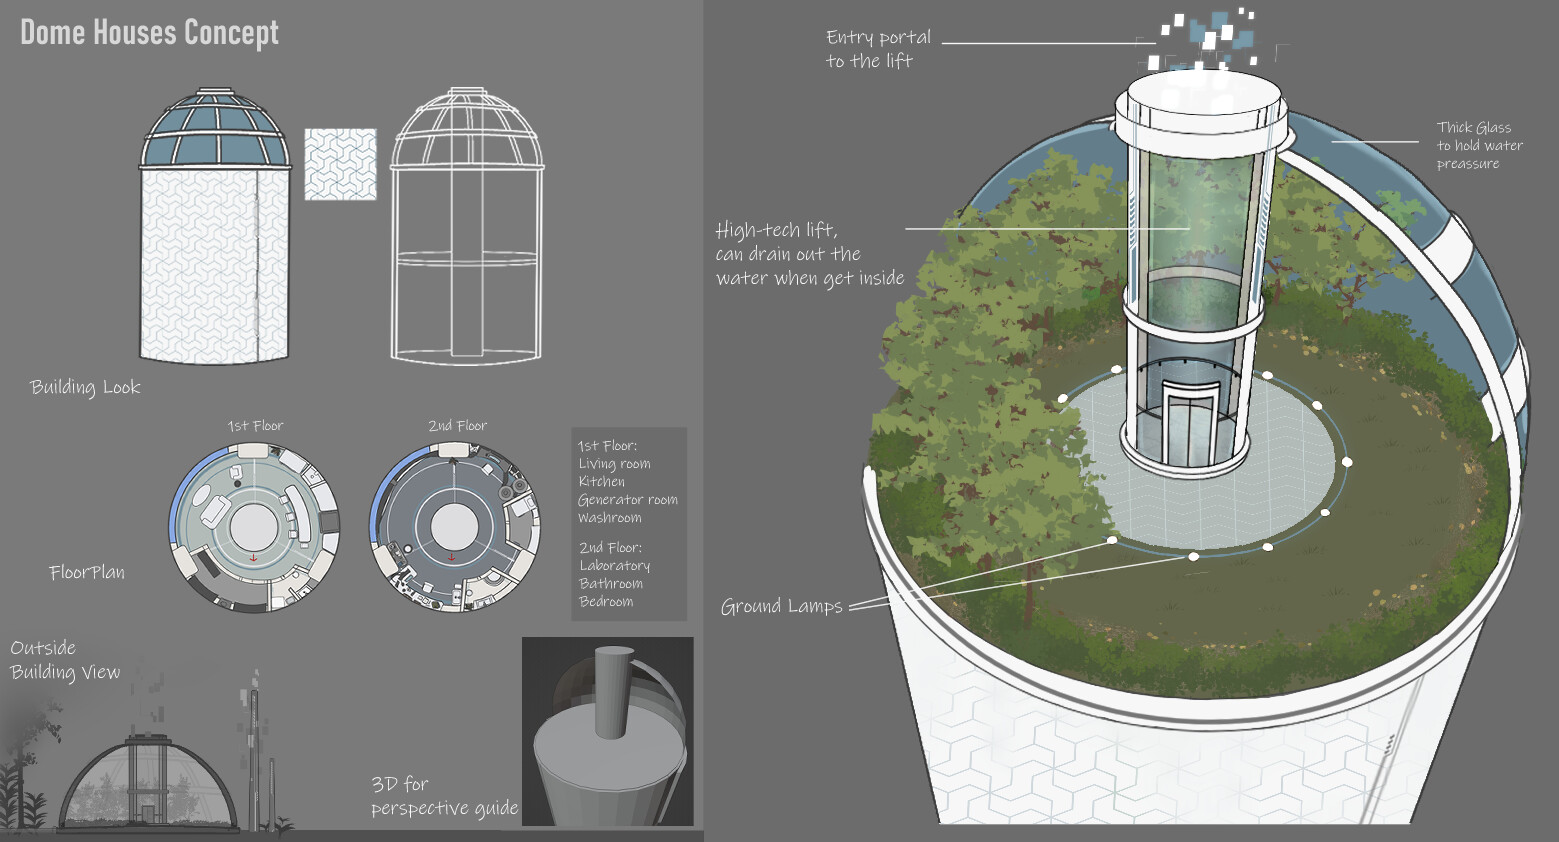The height and width of the screenshot is (842, 1559).
Task: Open the Building Look section
Action: 84,386
